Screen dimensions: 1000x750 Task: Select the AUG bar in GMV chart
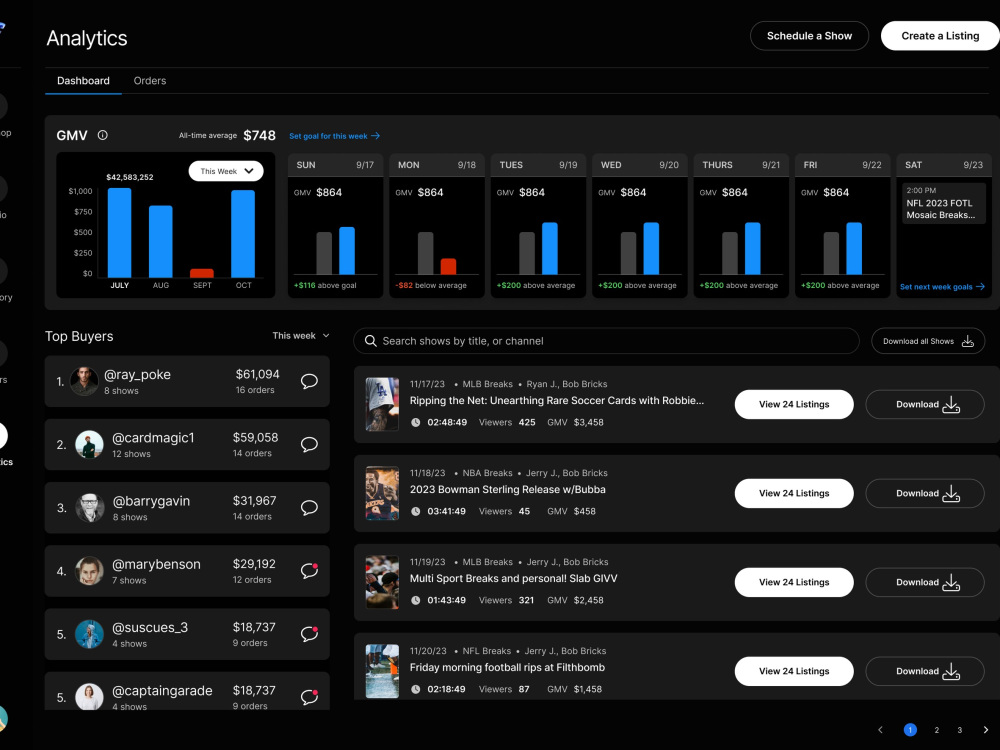[161, 242]
